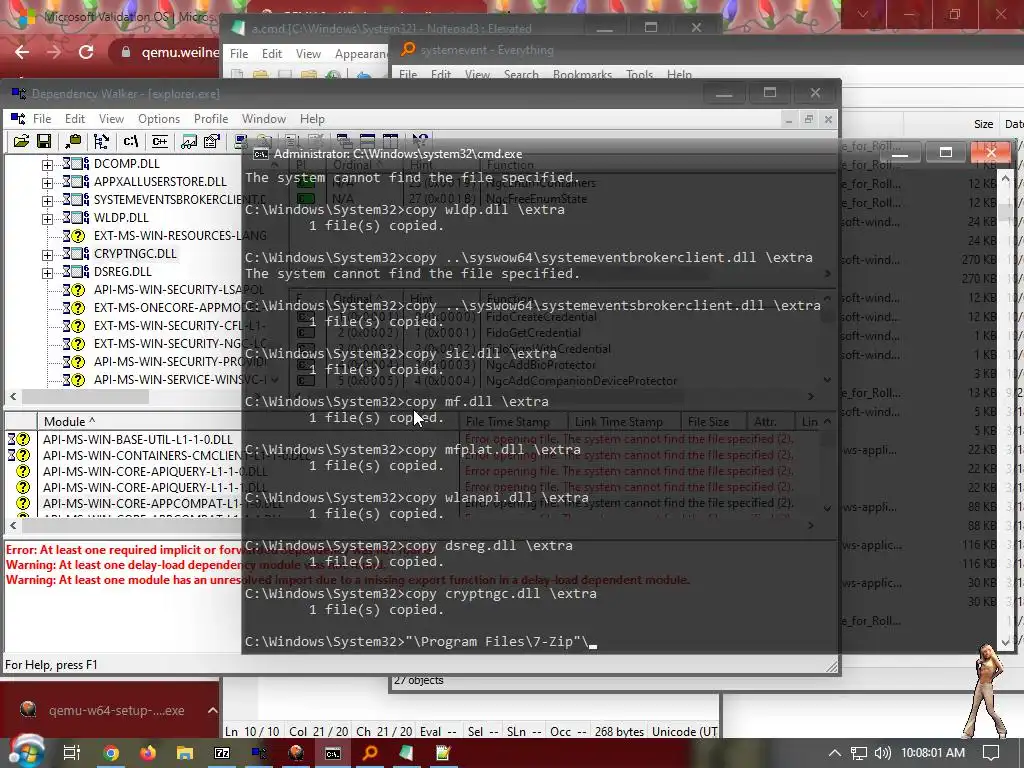Select EXT-MS-WIN-RESOURCES-LANG tree item
Screen dimensions: 1024x768
click(x=180, y=235)
